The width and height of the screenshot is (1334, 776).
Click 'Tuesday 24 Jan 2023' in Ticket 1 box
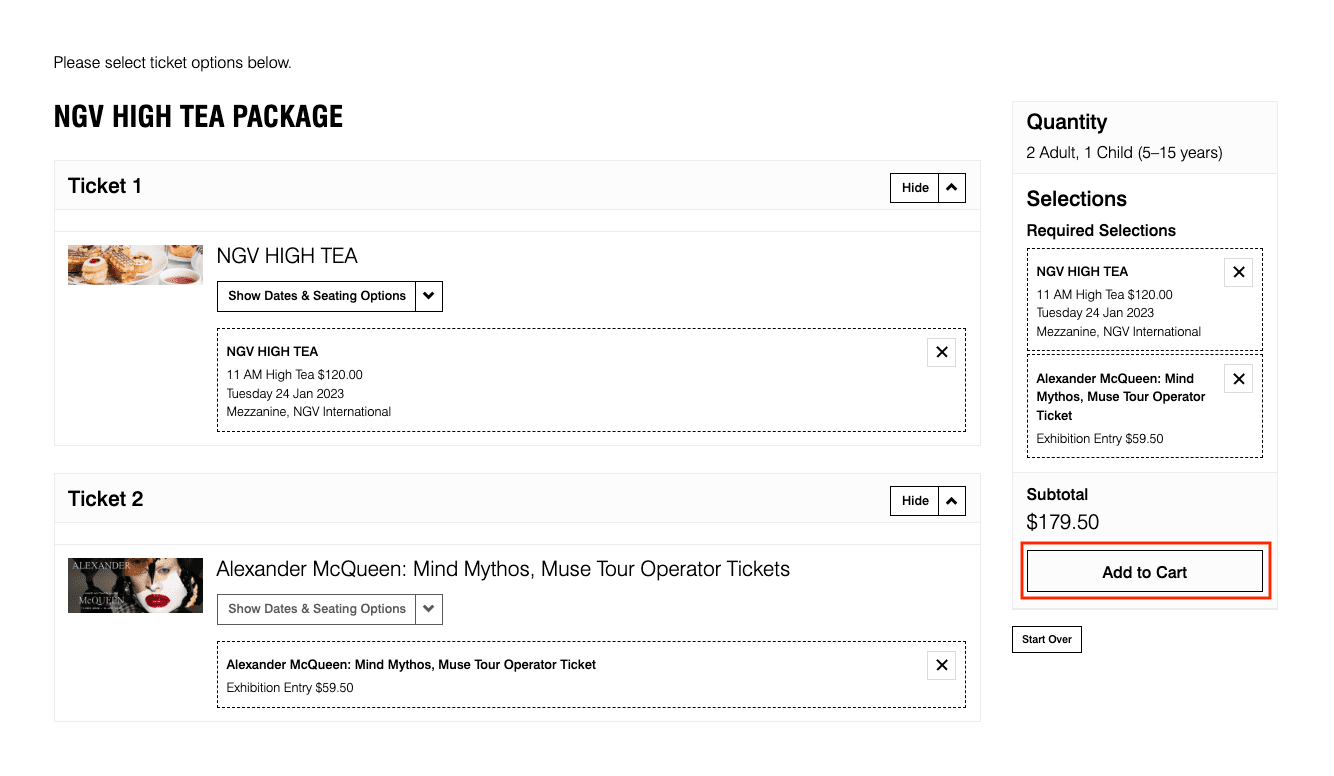click(x=285, y=393)
